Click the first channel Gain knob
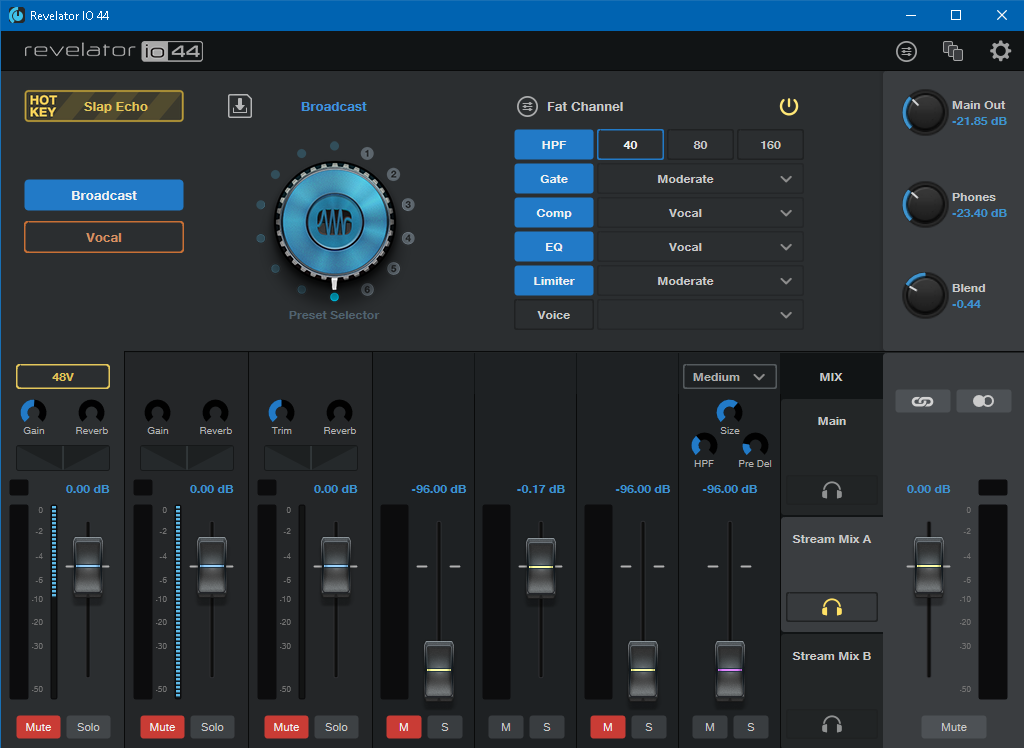 (33, 412)
